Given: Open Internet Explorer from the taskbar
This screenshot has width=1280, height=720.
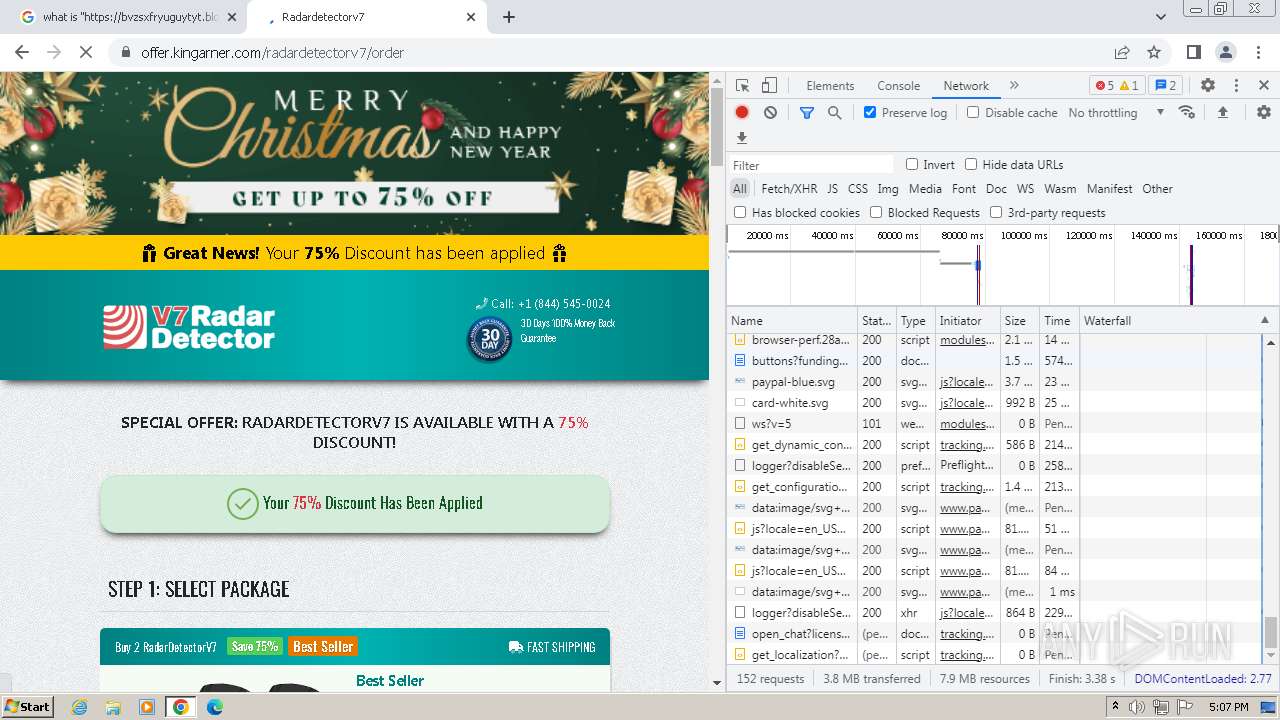Looking at the screenshot, I should 80,707.
